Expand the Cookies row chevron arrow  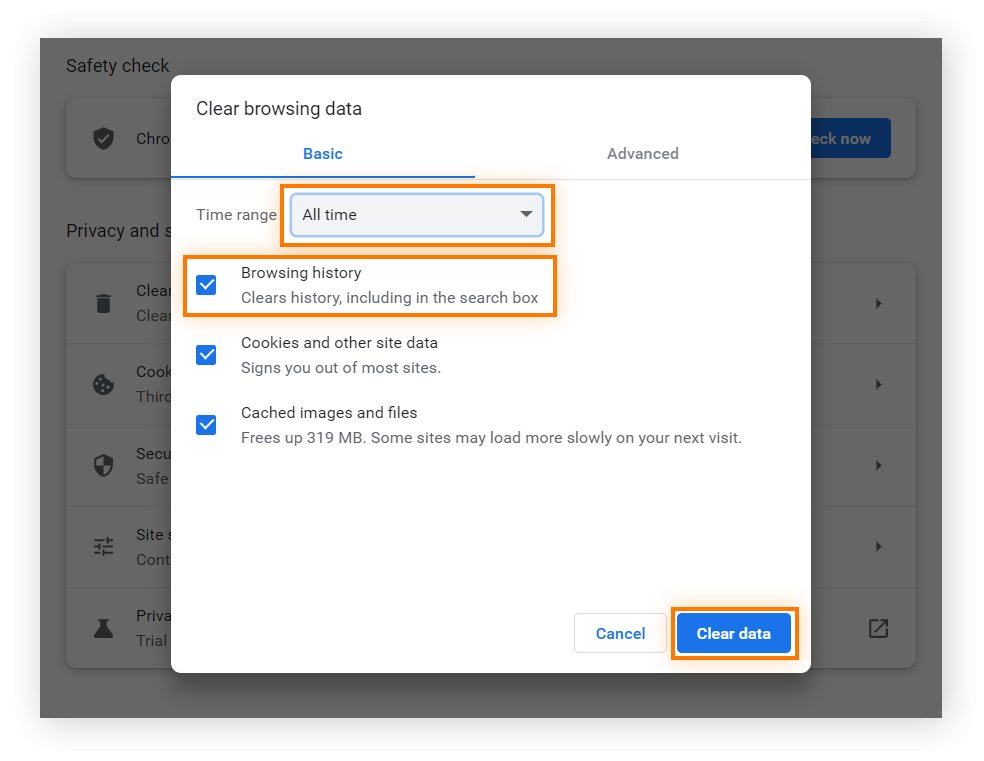878,385
